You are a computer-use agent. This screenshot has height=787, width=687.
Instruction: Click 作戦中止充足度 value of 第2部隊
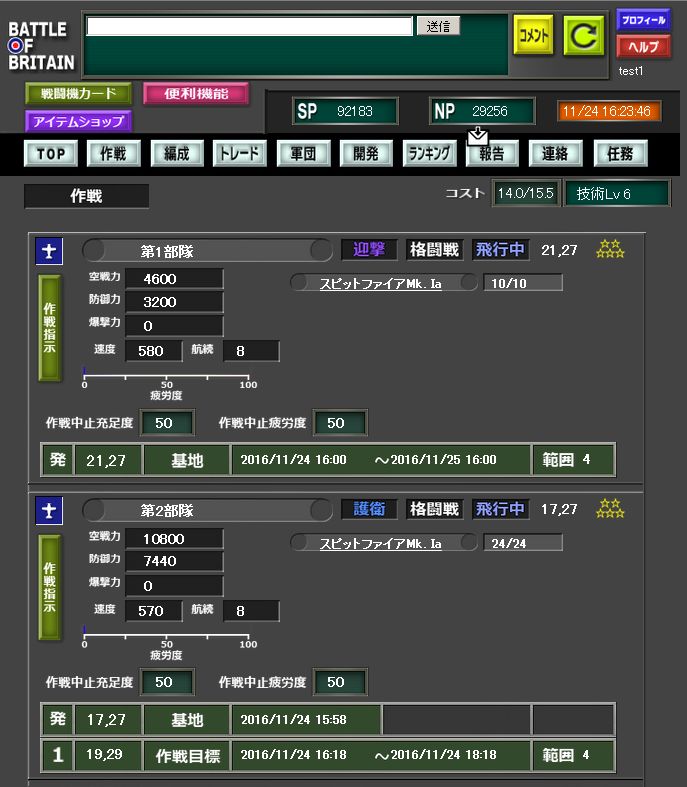[x=167, y=682]
